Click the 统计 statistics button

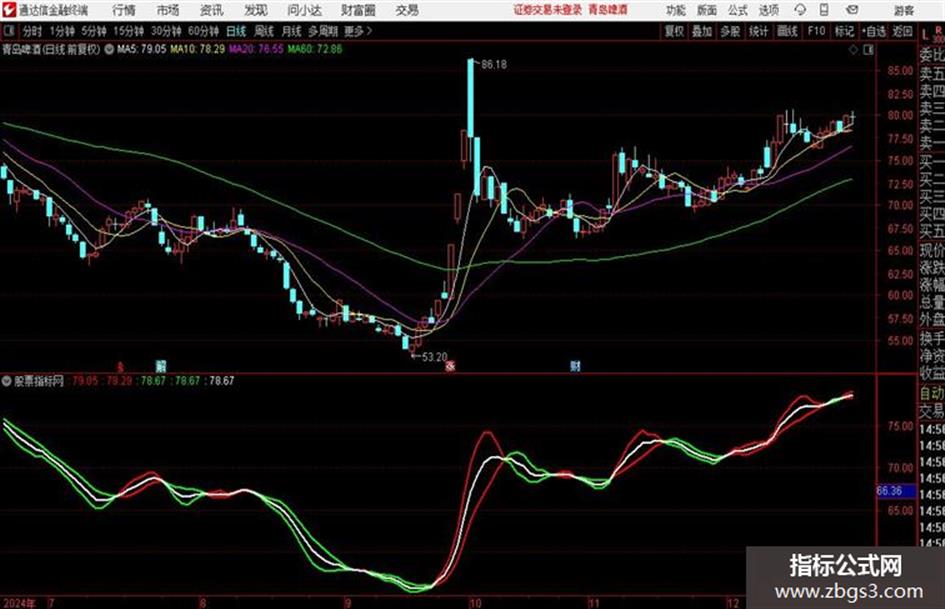click(x=758, y=31)
